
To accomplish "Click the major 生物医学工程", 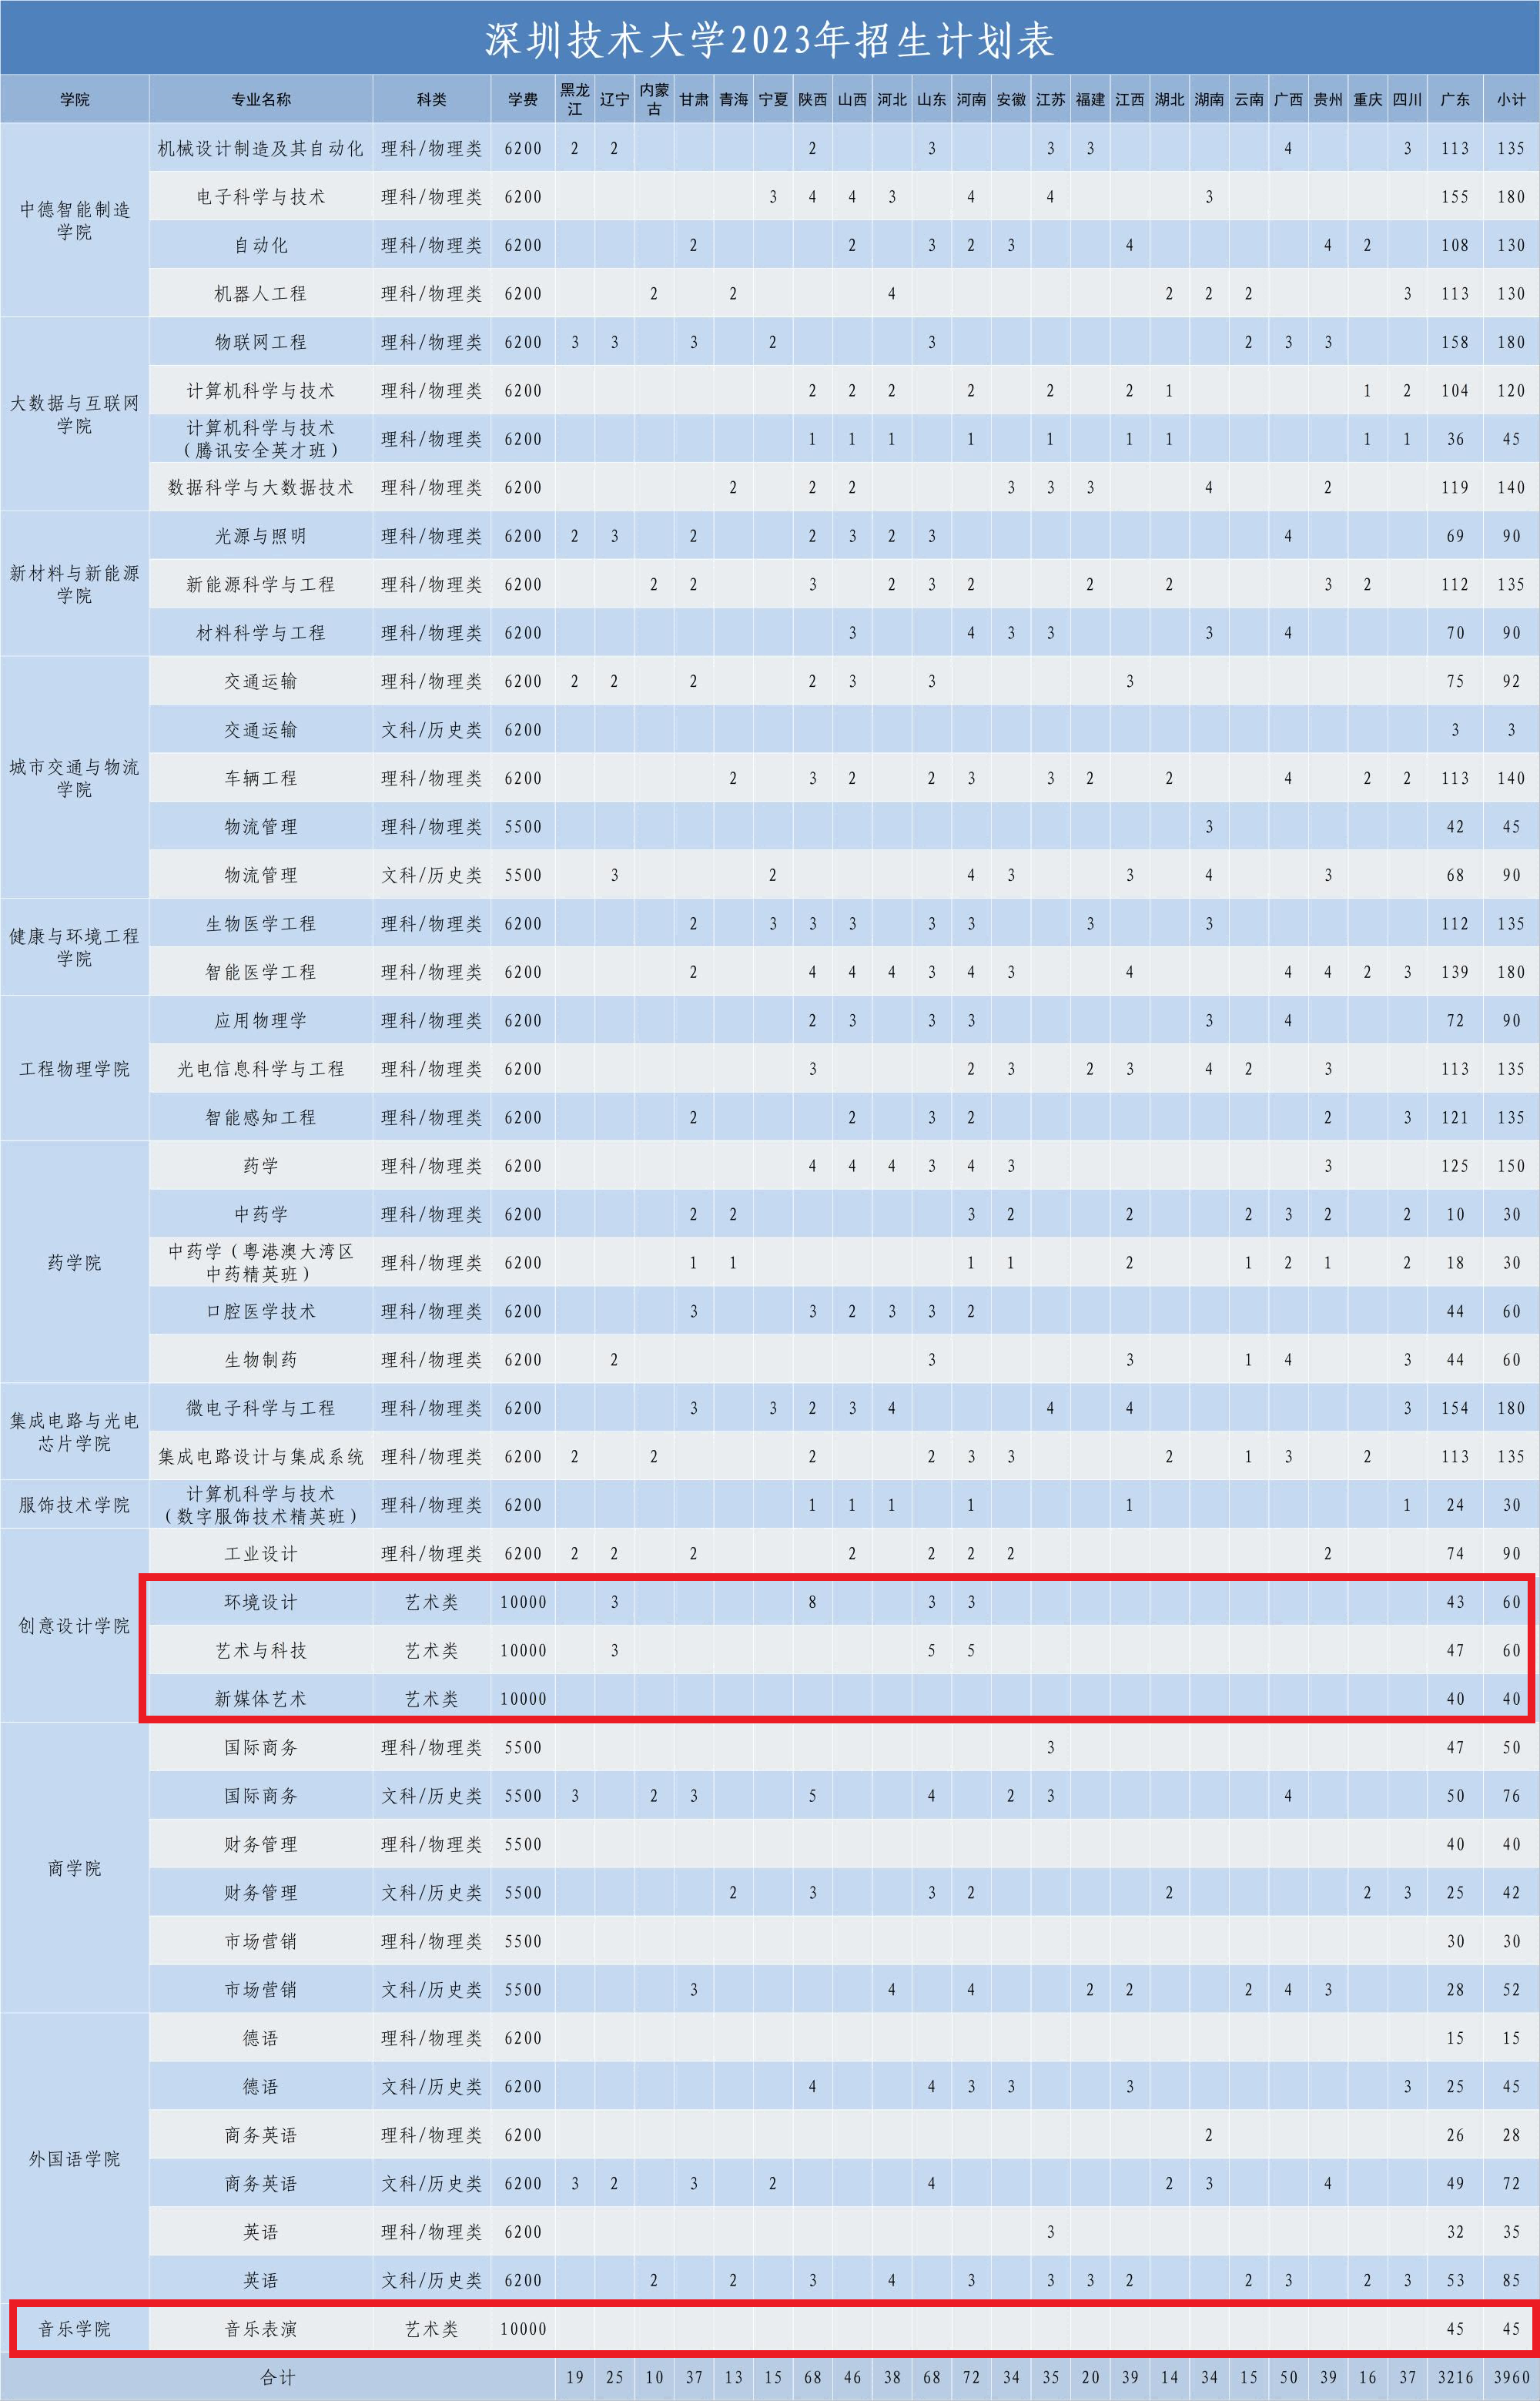I will 261,924.
